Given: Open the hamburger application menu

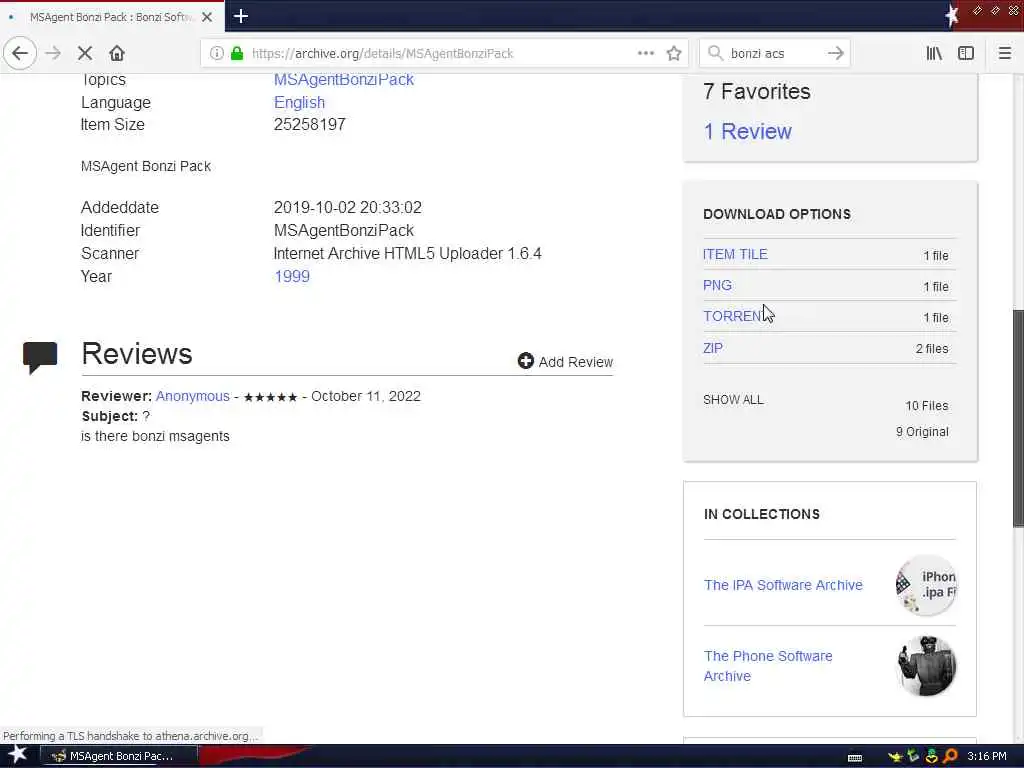Looking at the screenshot, I should tap(1004, 53).
